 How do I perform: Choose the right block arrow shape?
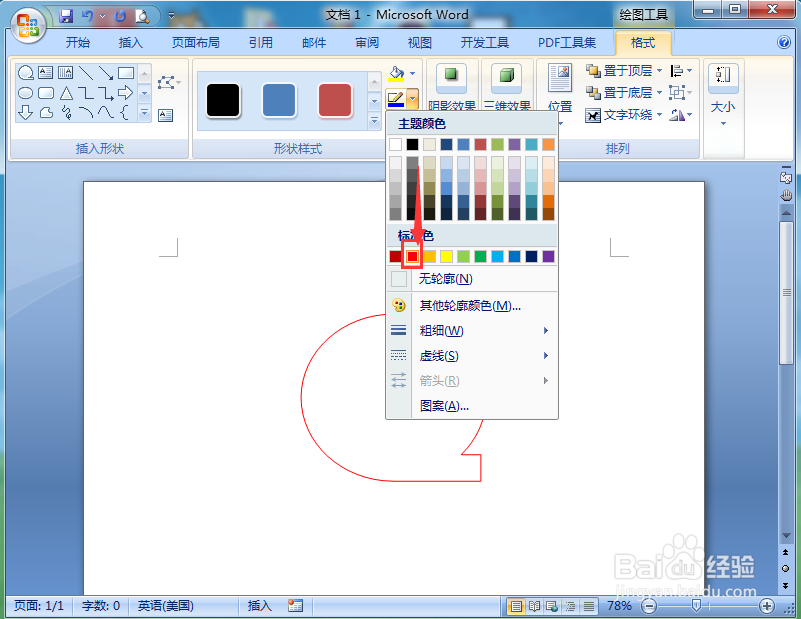coord(126,92)
